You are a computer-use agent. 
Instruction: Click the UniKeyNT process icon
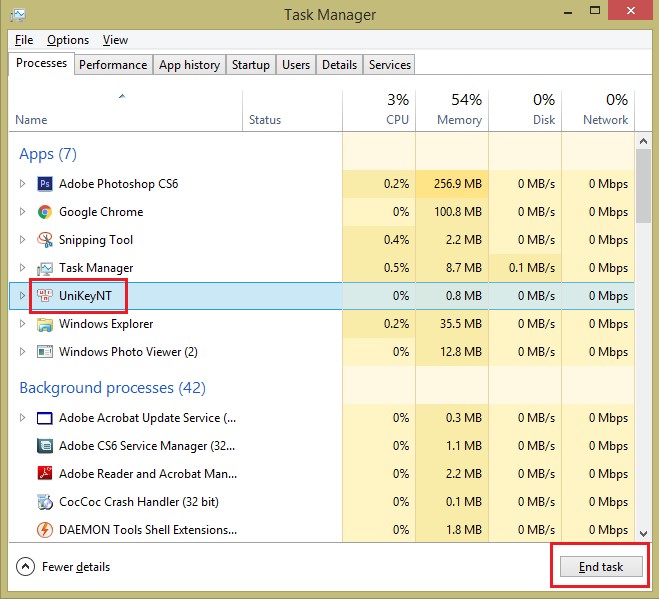[45, 296]
